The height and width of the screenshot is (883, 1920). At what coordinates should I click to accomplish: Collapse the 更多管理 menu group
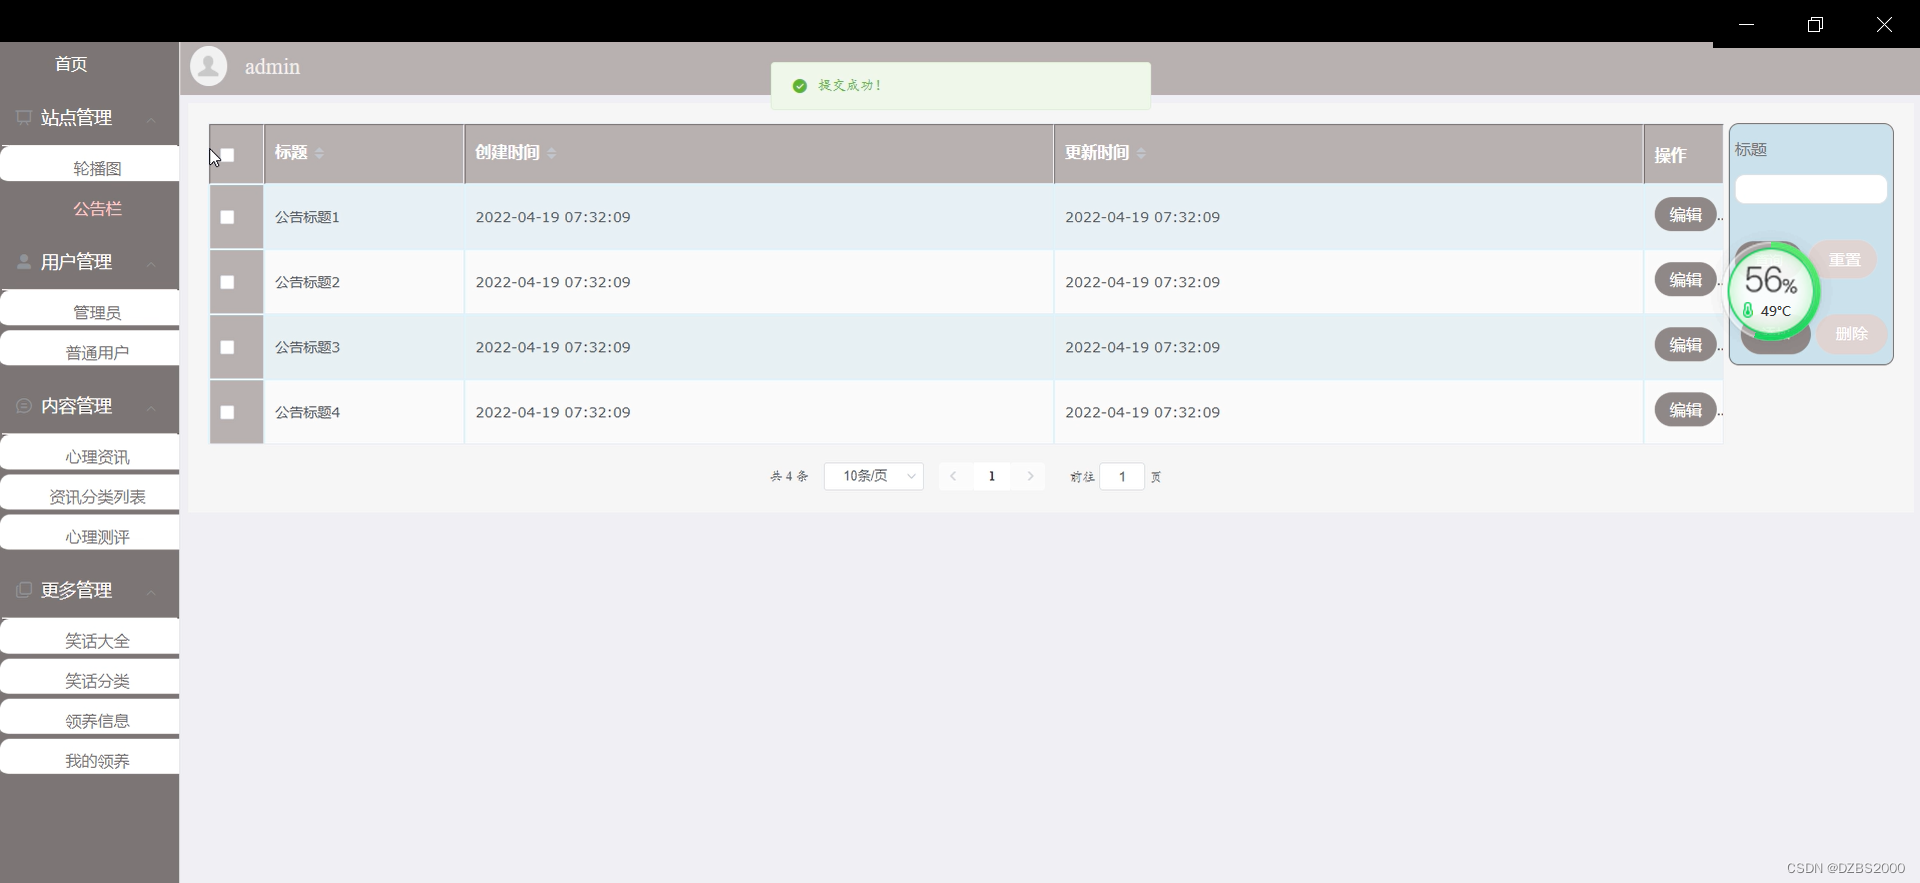coord(151,591)
